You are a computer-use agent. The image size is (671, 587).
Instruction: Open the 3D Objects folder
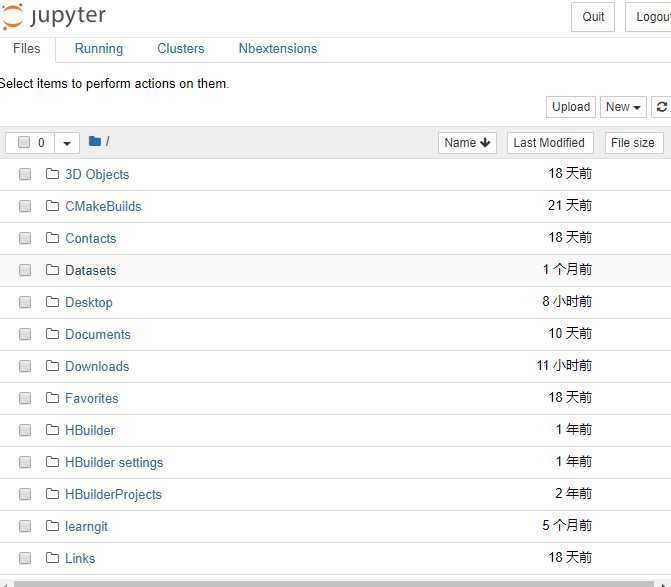click(x=97, y=175)
